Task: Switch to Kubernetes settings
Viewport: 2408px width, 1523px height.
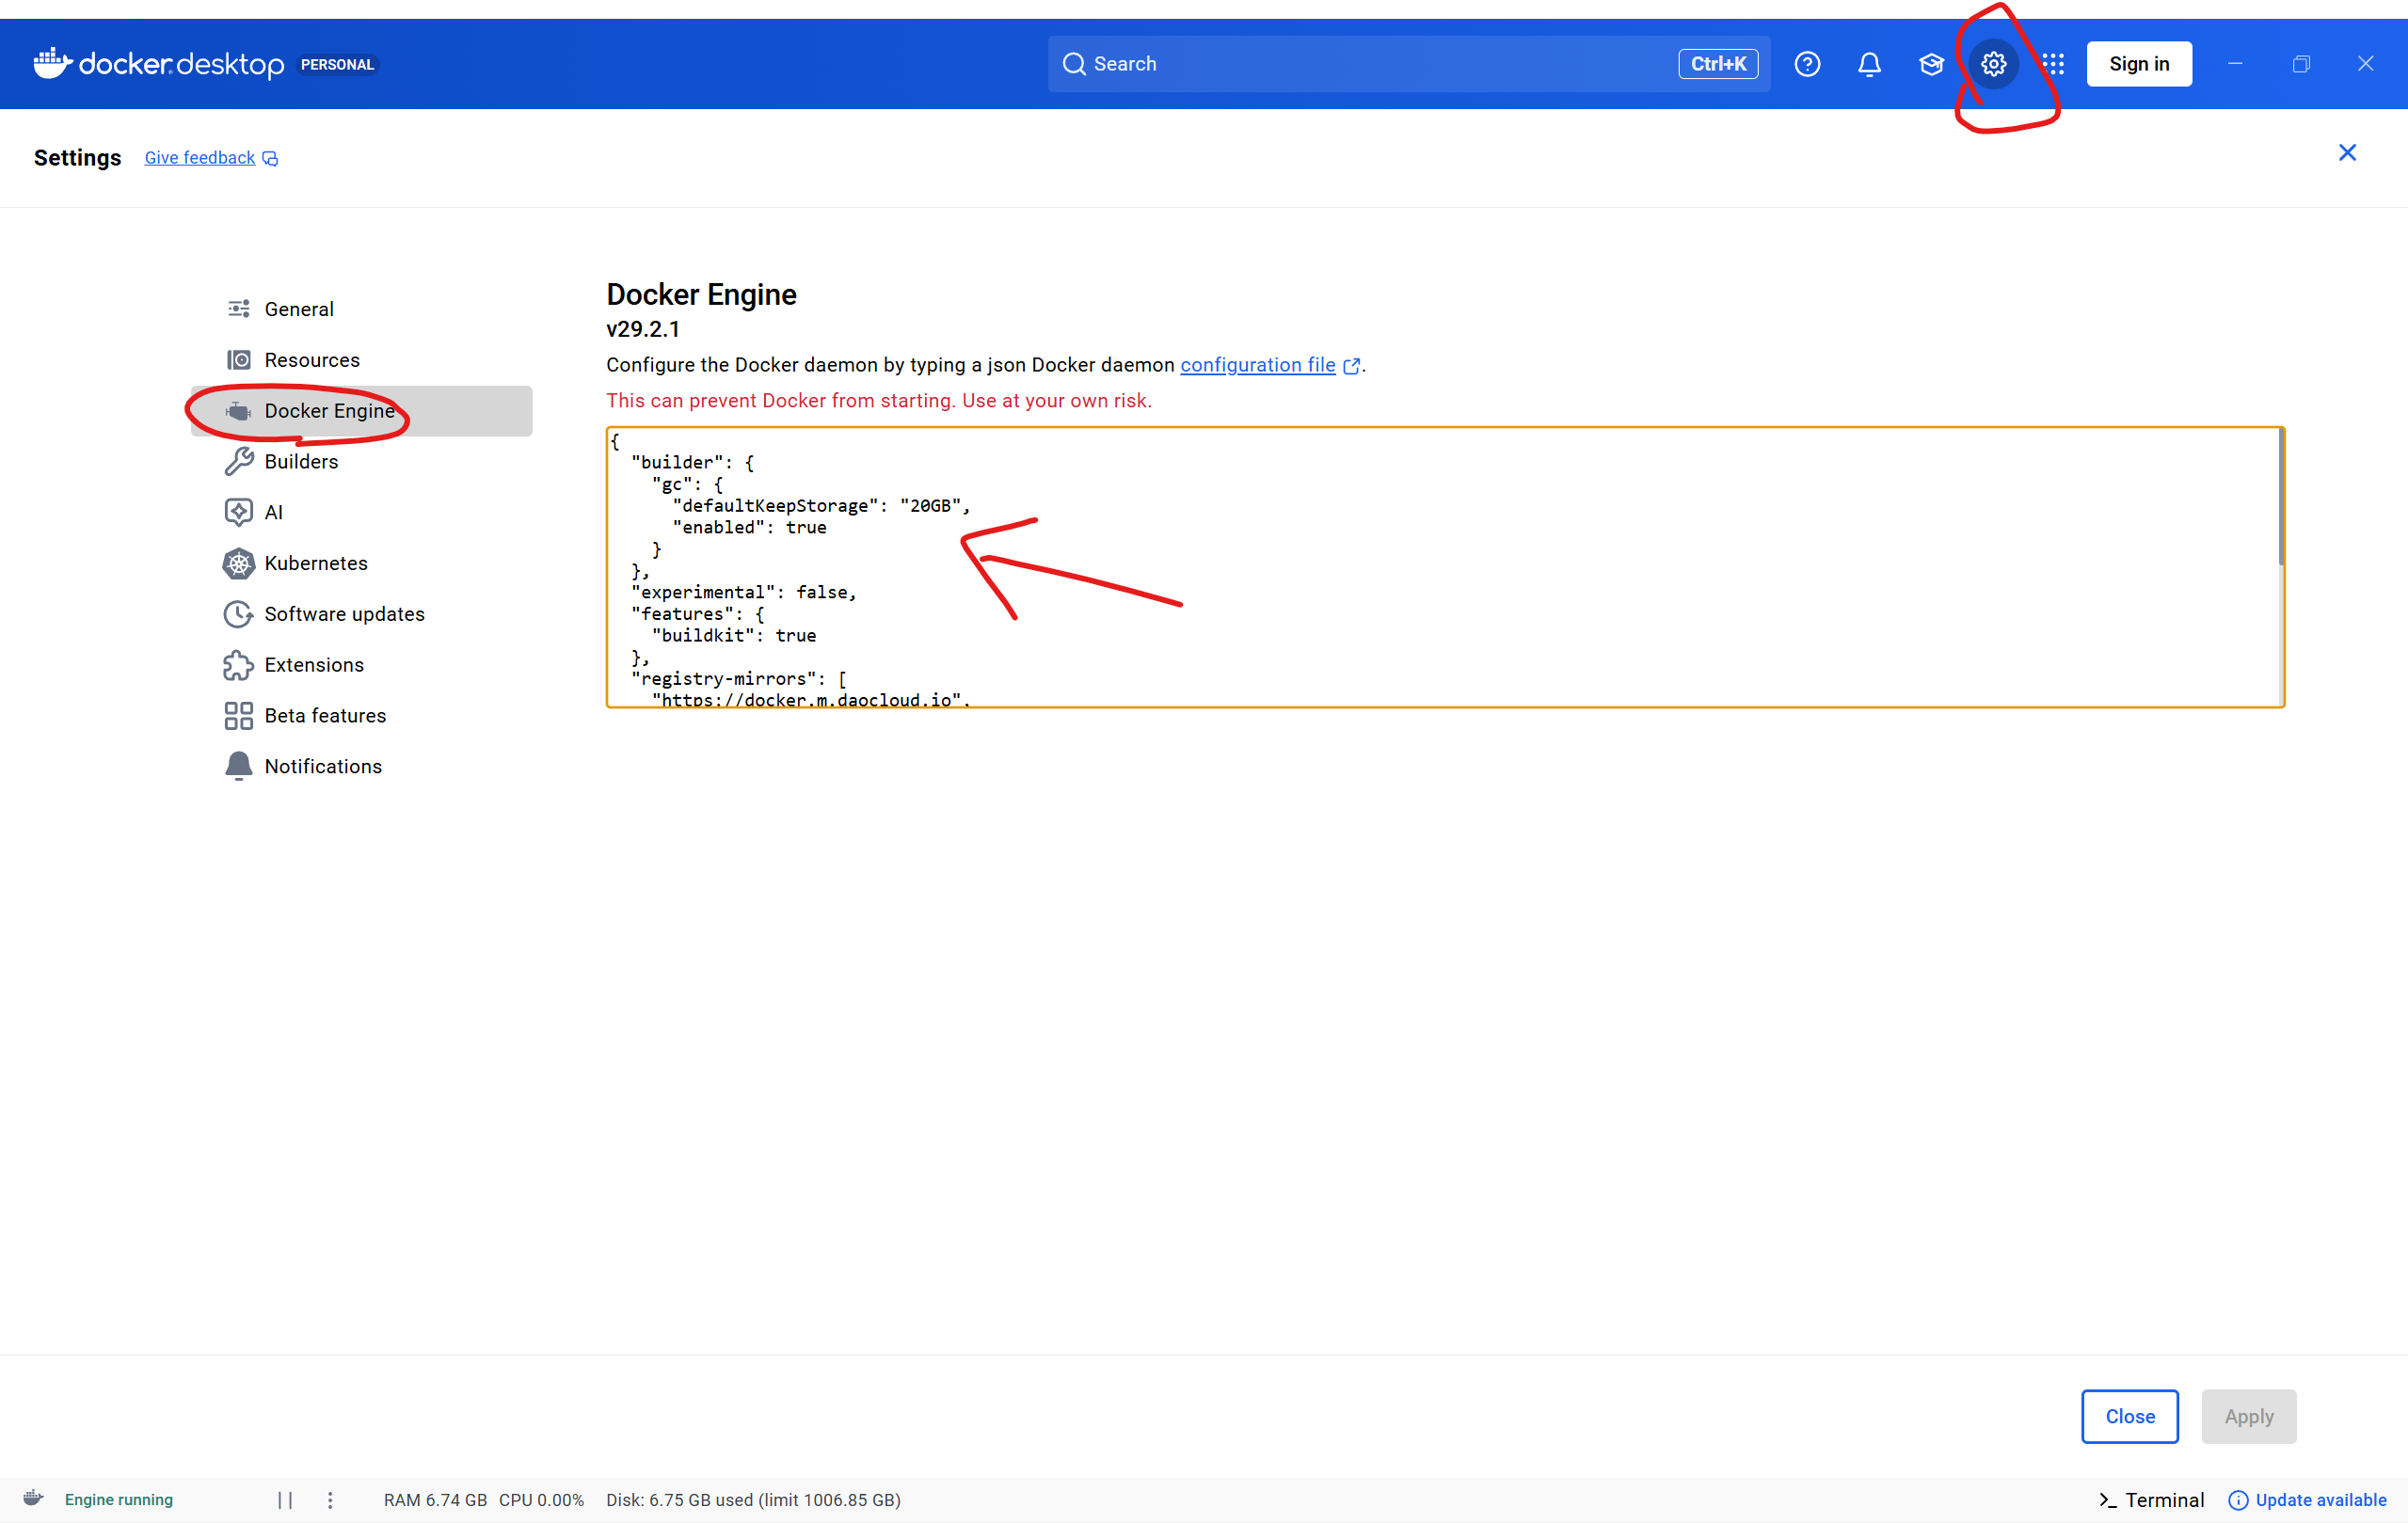Action: click(x=315, y=563)
